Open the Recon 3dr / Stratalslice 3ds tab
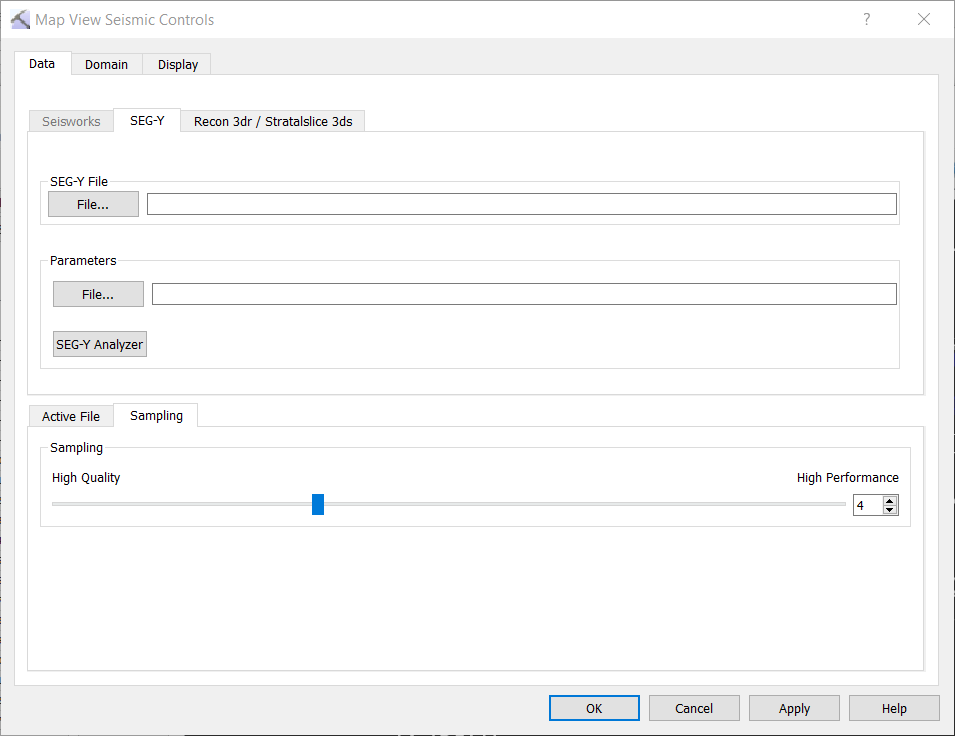The width and height of the screenshot is (955, 736). [273, 122]
